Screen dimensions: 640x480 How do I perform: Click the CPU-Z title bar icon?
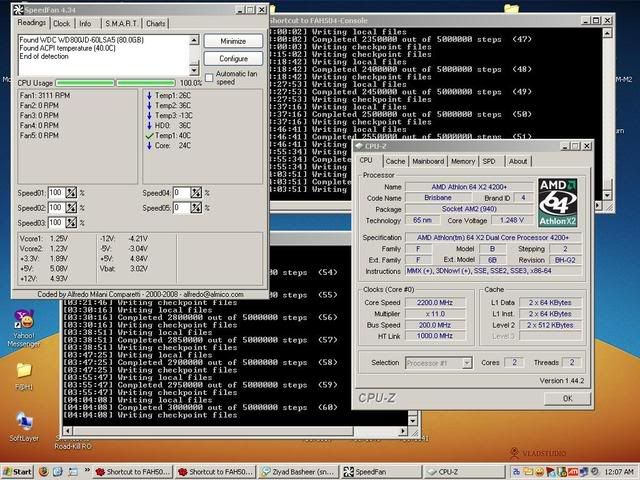(x=359, y=146)
